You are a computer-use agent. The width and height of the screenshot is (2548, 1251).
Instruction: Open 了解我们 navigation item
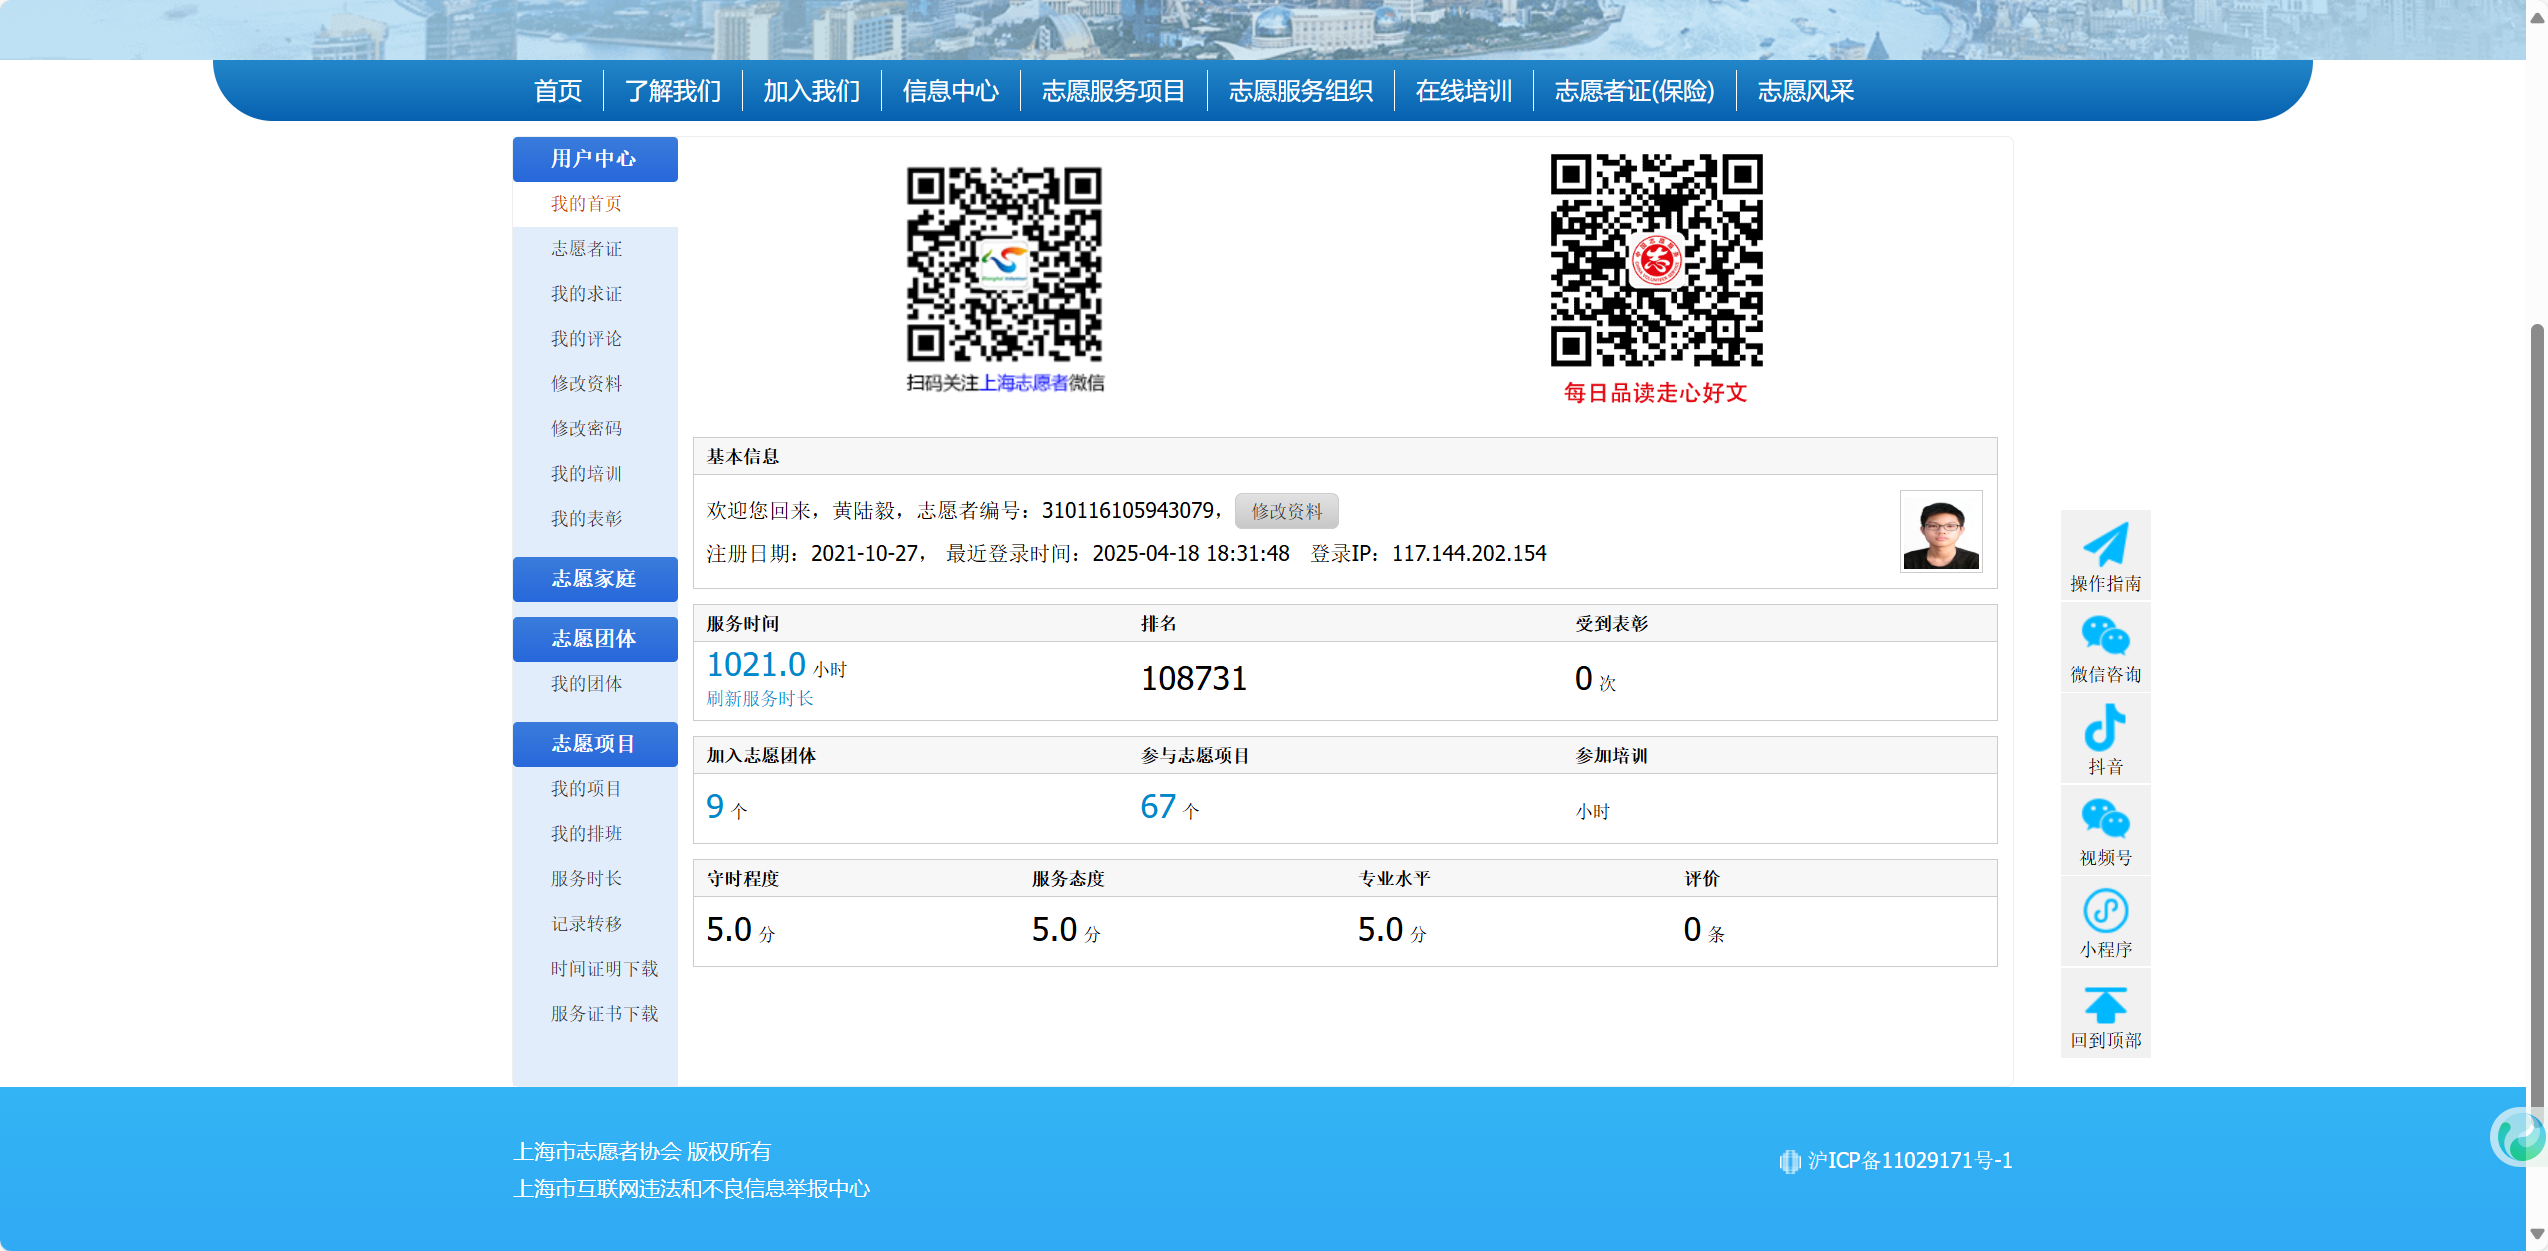click(673, 91)
